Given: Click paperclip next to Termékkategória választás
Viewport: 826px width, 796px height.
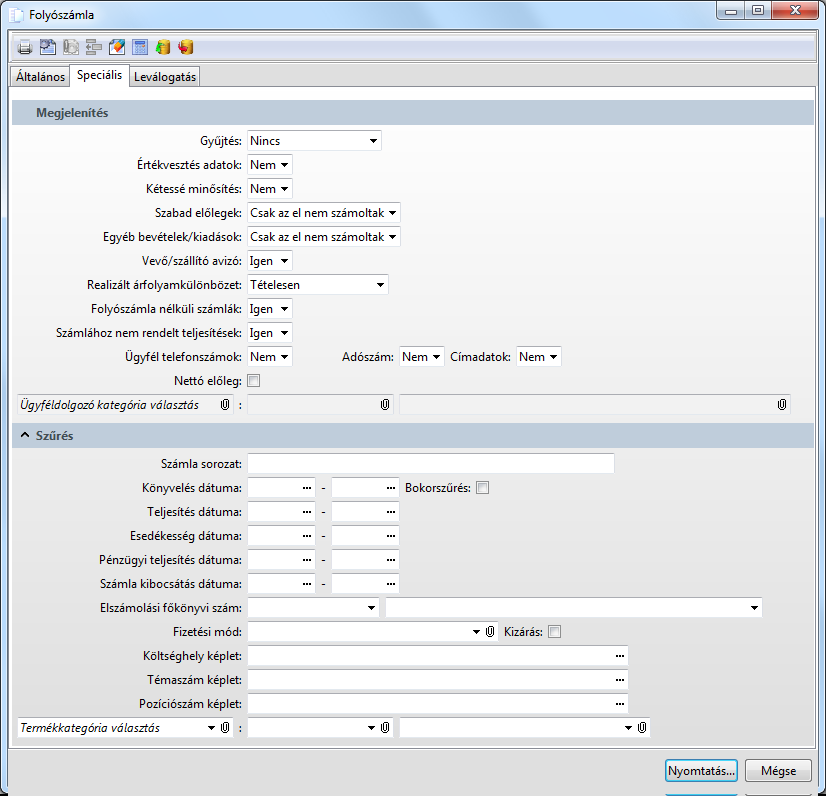Looking at the screenshot, I should 225,728.
